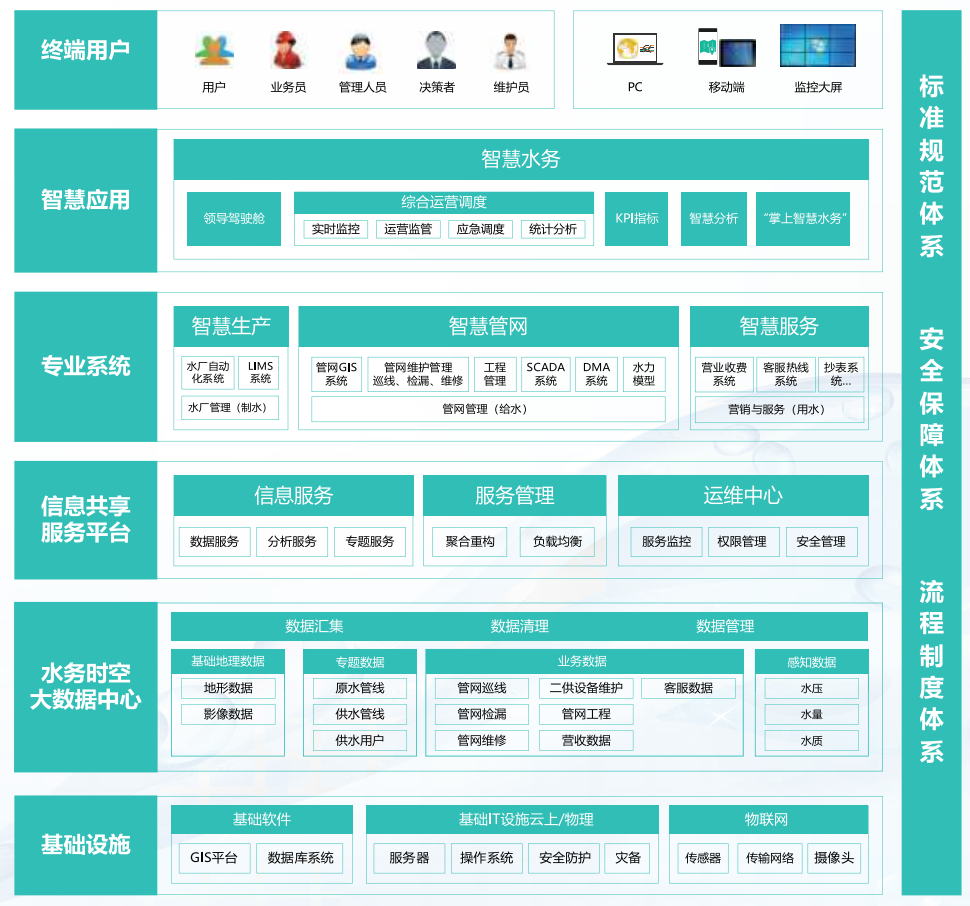
Task: Click the 维护员 avatar icon
Action: [511, 51]
